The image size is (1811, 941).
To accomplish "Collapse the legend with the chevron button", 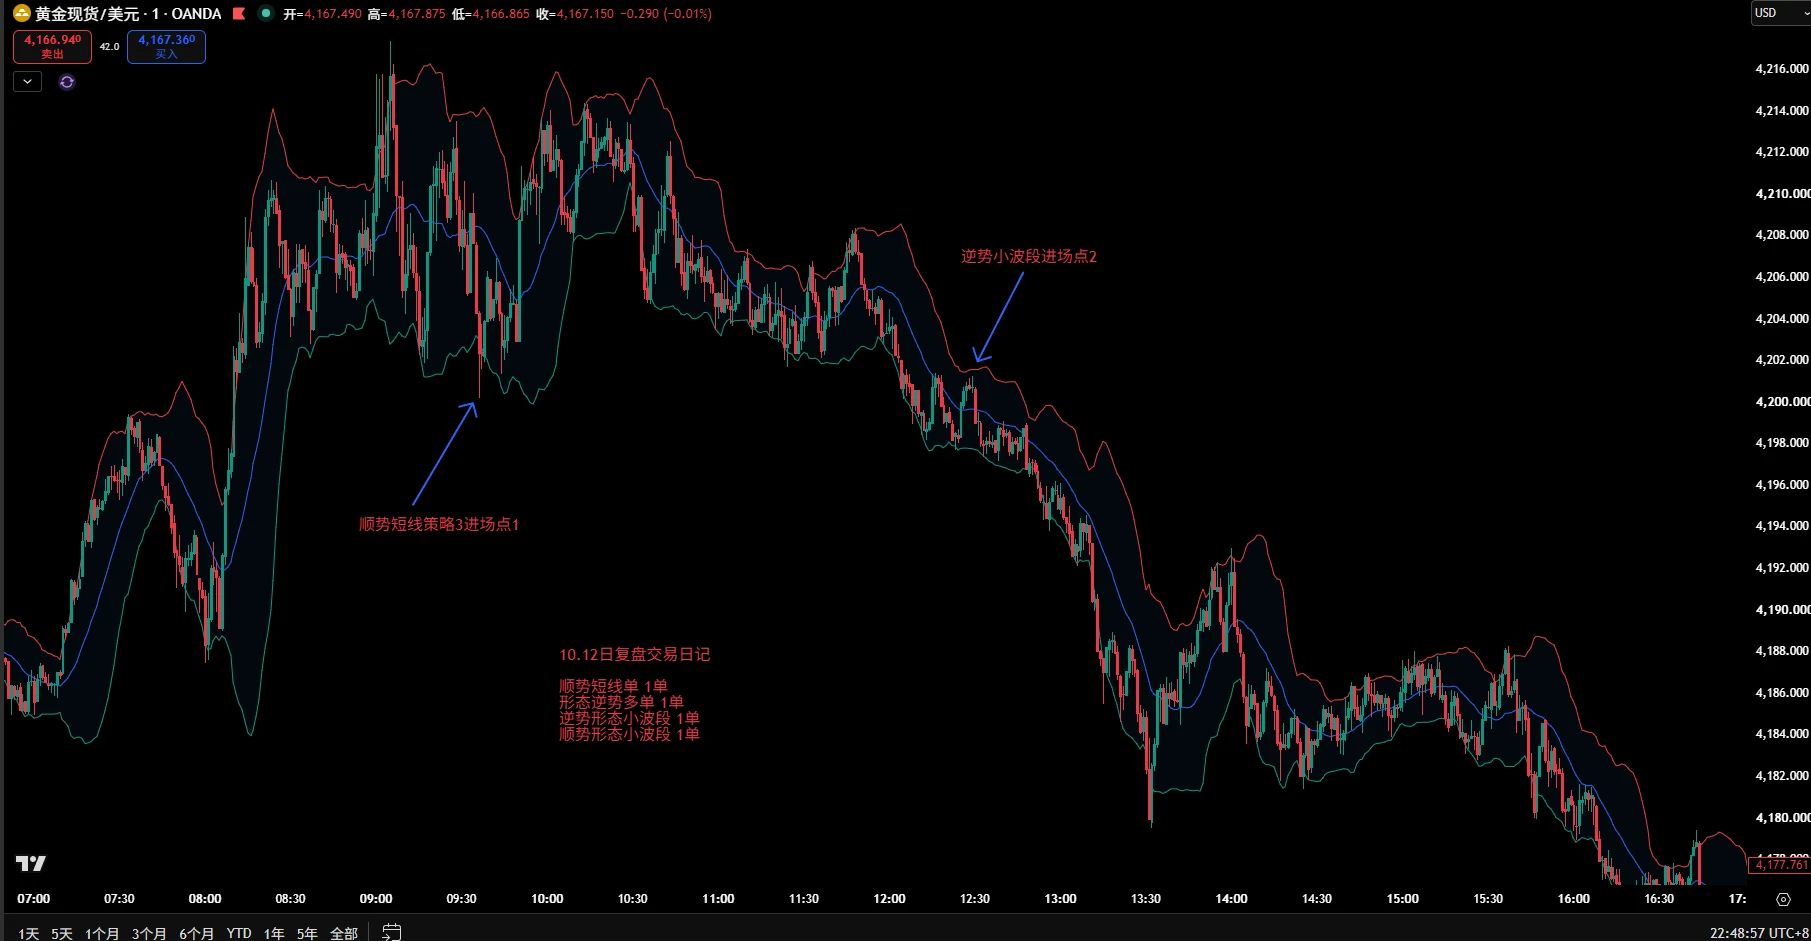I will pos(27,82).
